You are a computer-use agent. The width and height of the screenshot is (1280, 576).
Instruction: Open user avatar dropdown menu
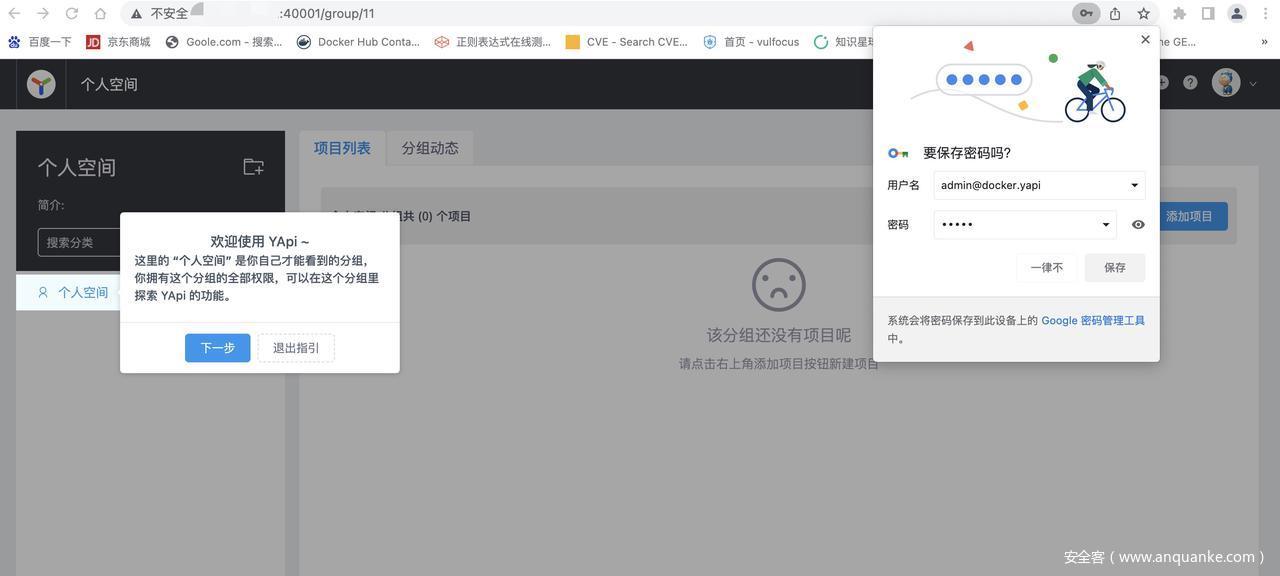(1233, 83)
